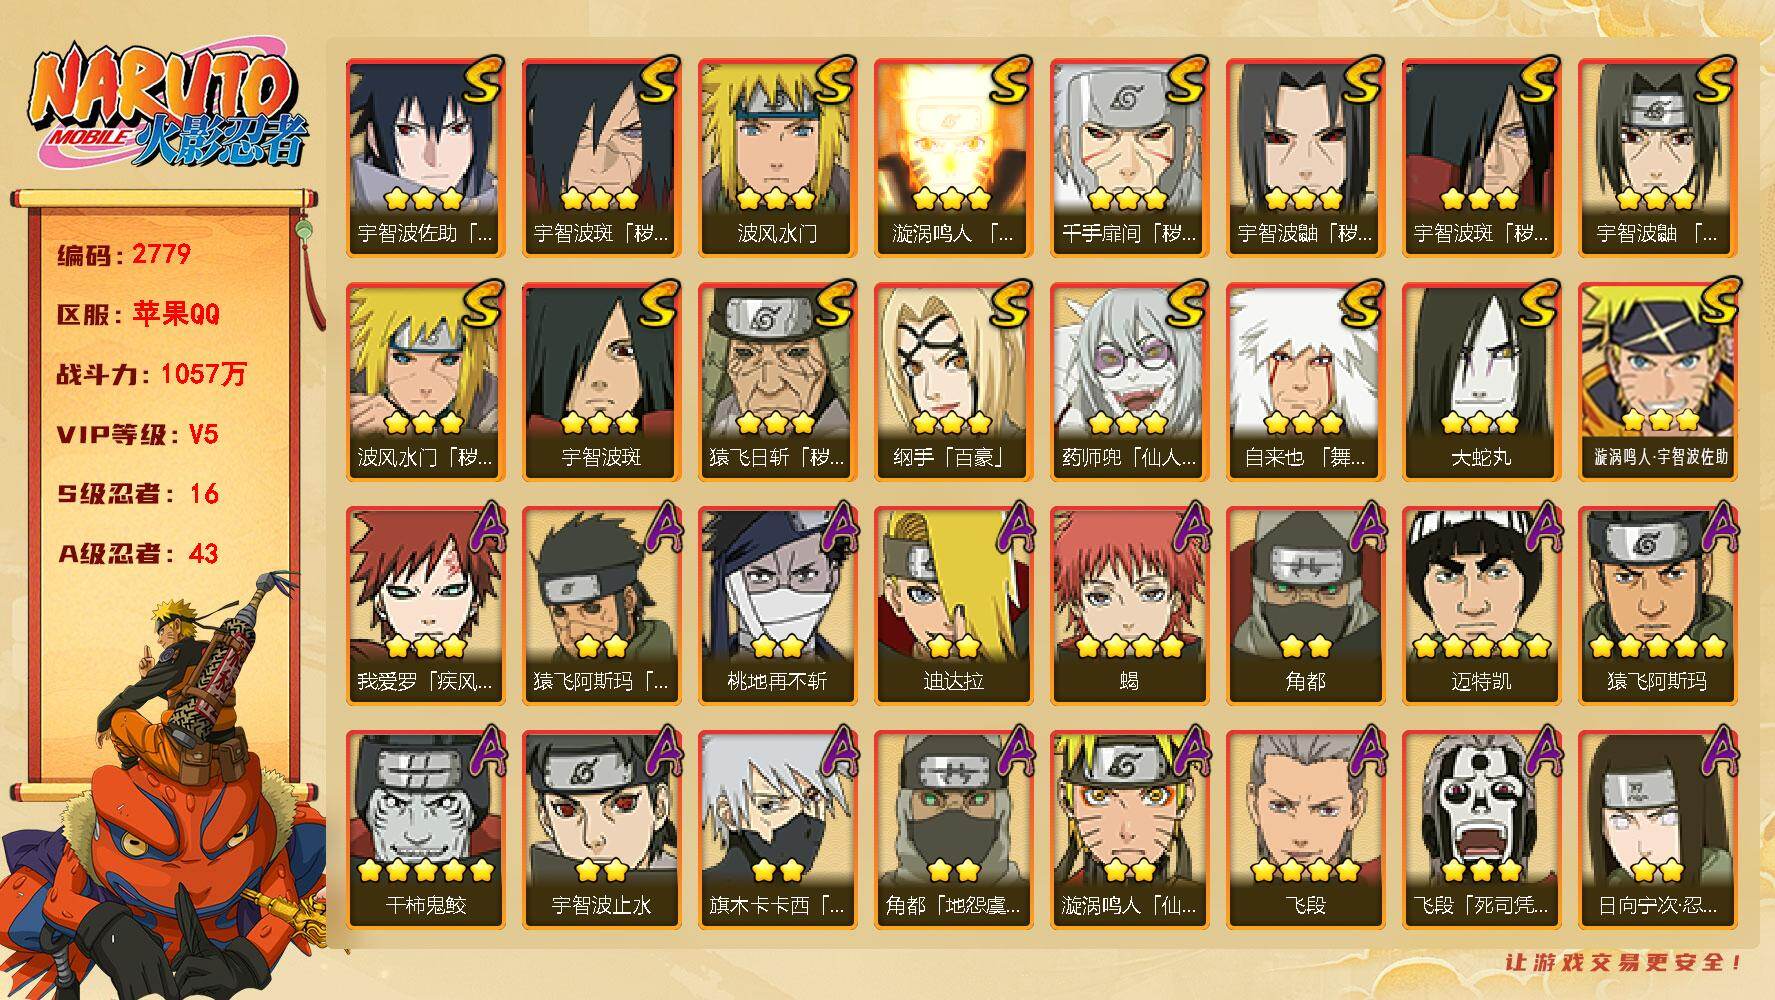
Task: Click the 大蛇丸 ninja portrait card
Action: click(1481, 382)
